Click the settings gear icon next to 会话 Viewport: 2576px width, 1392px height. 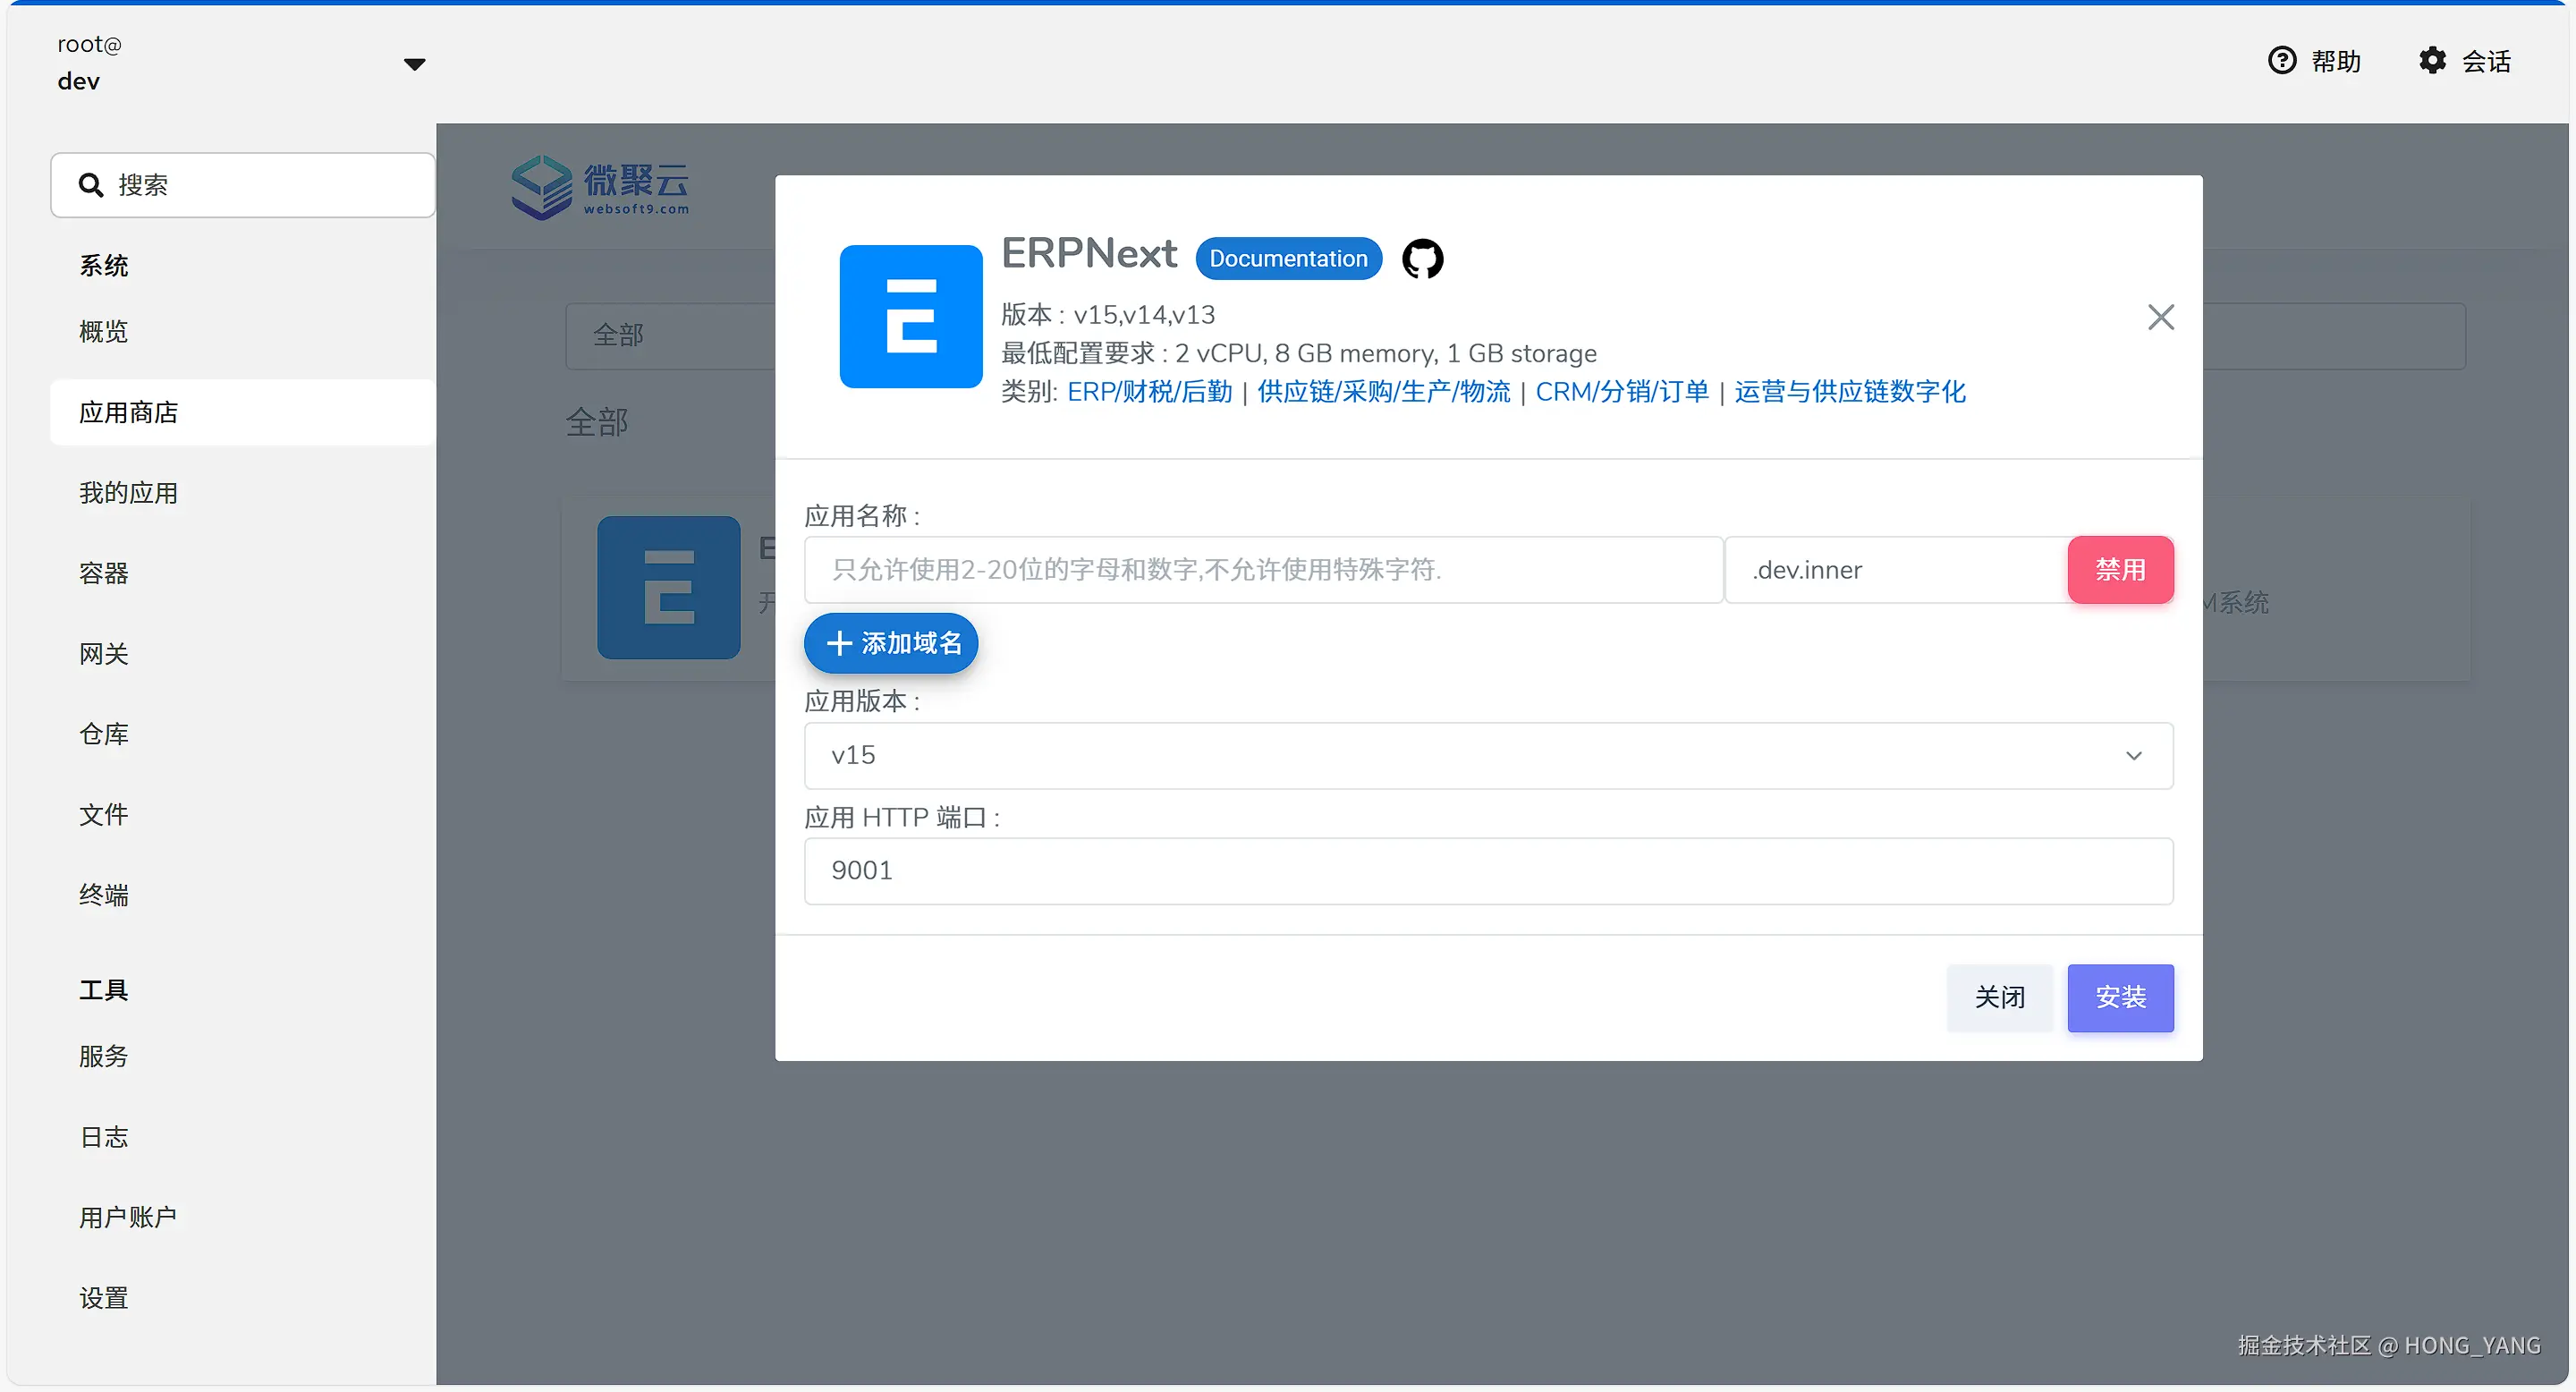(x=2432, y=60)
